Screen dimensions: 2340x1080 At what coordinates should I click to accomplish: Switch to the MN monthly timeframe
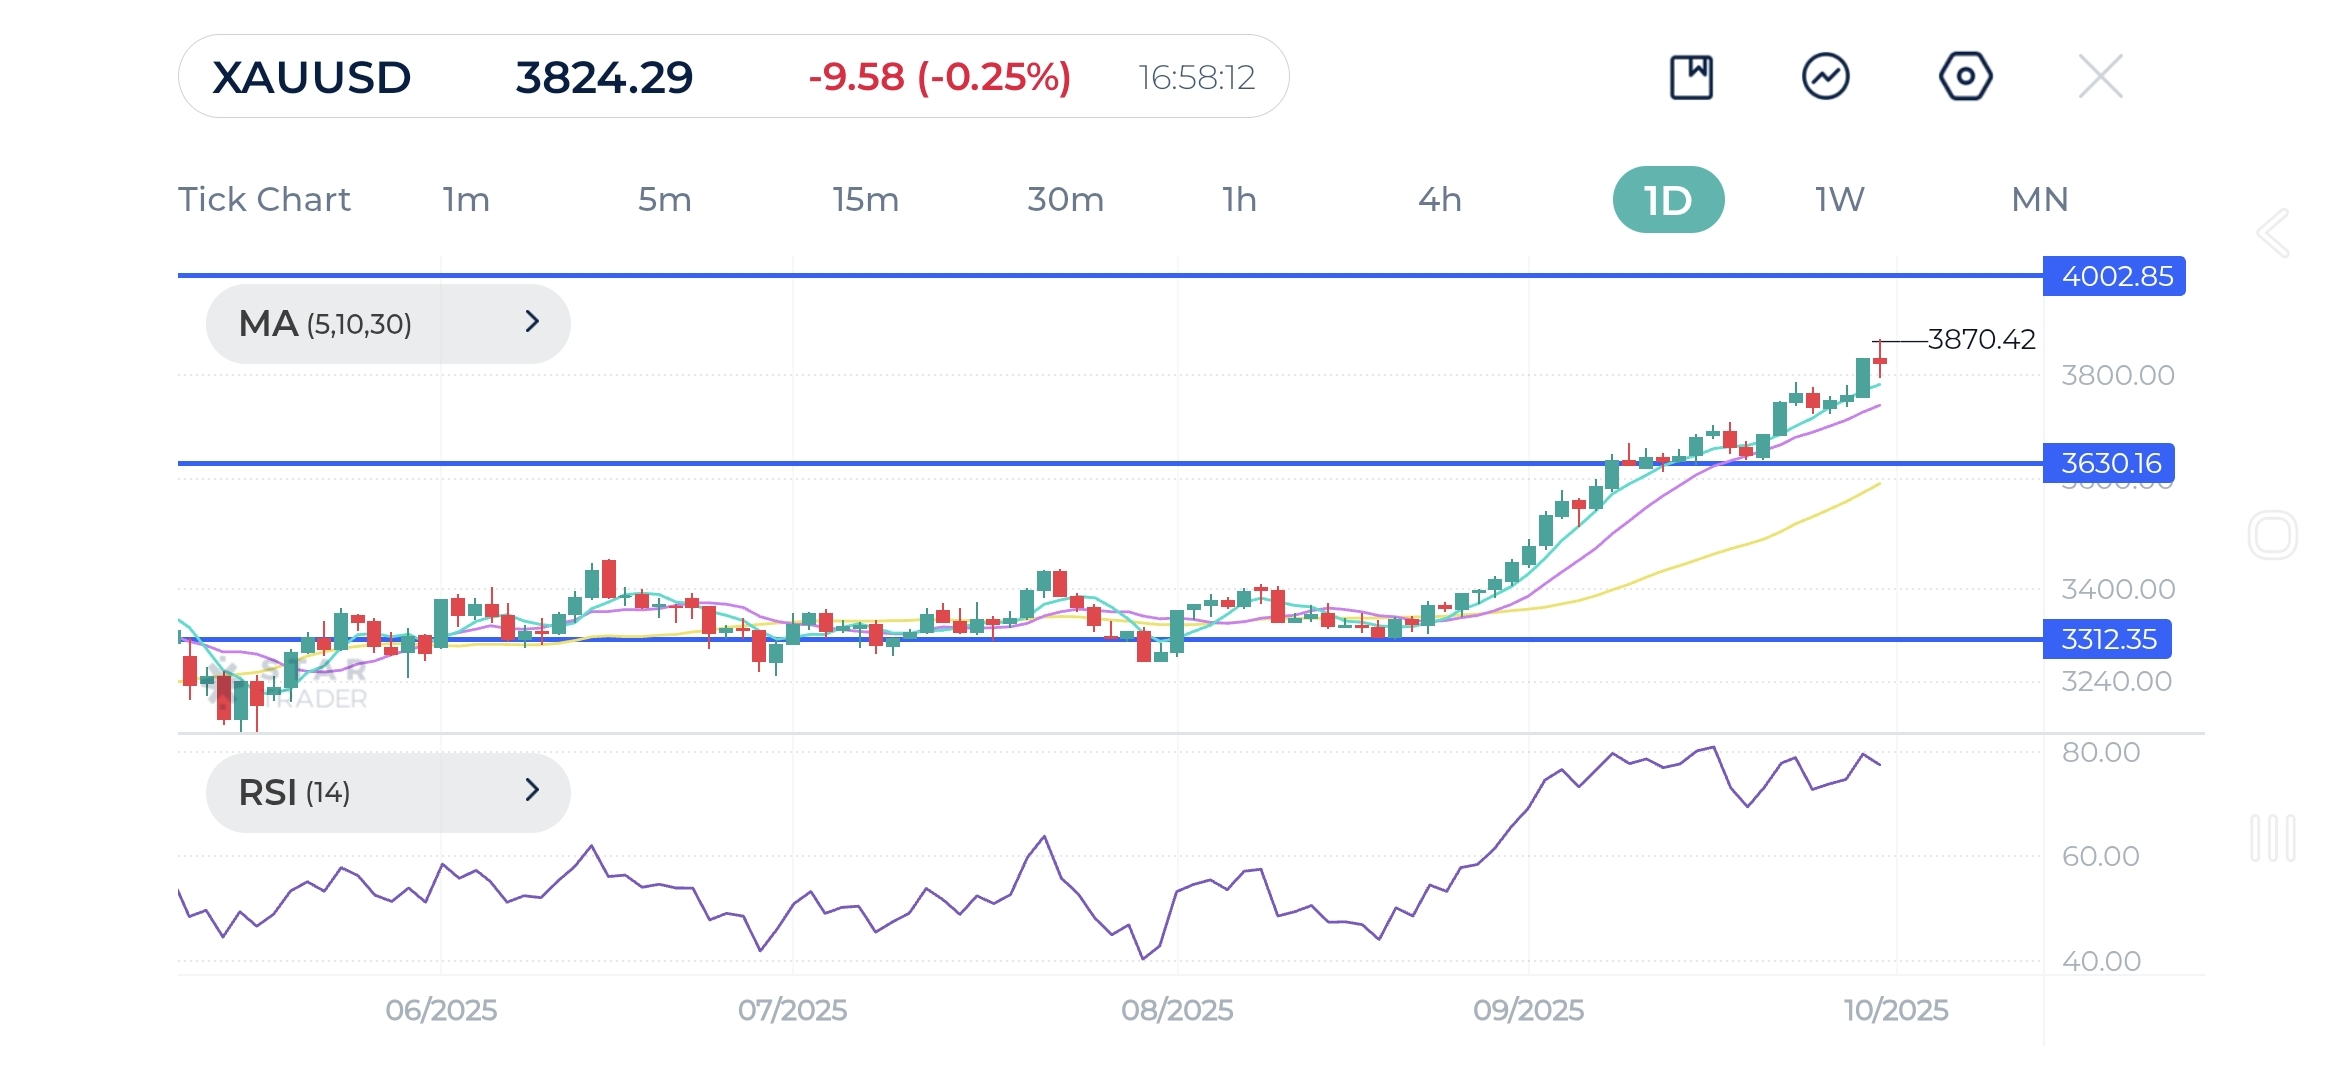click(x=2039, y=200)
